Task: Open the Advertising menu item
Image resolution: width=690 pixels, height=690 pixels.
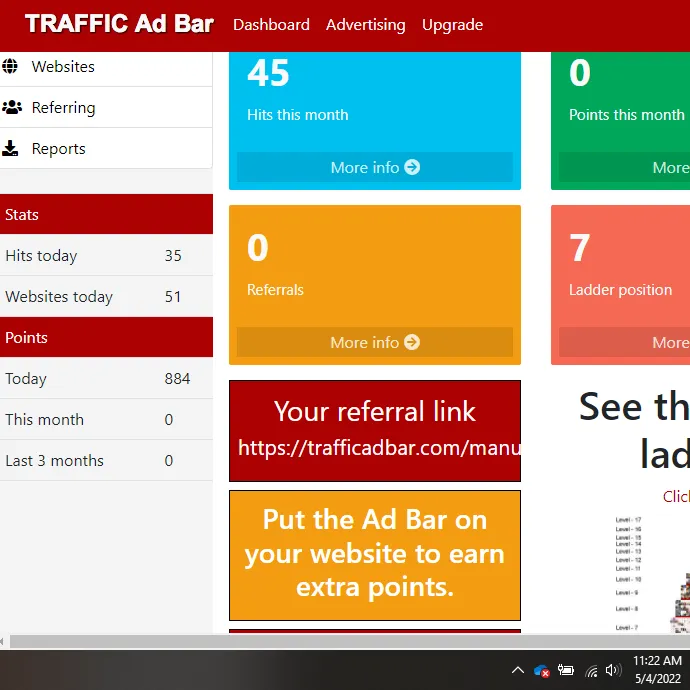Action: click(365, 25)
